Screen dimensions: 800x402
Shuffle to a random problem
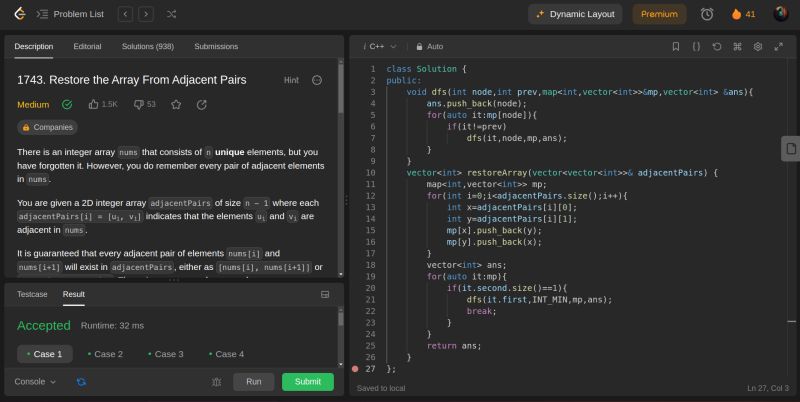tap(172, 14)
